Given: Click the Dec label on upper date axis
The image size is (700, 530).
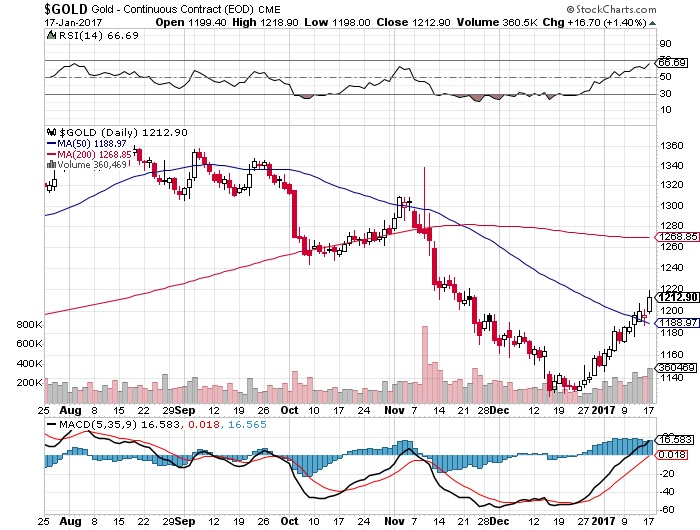Looking at the screenshot, I should click(x=499, y=410).
